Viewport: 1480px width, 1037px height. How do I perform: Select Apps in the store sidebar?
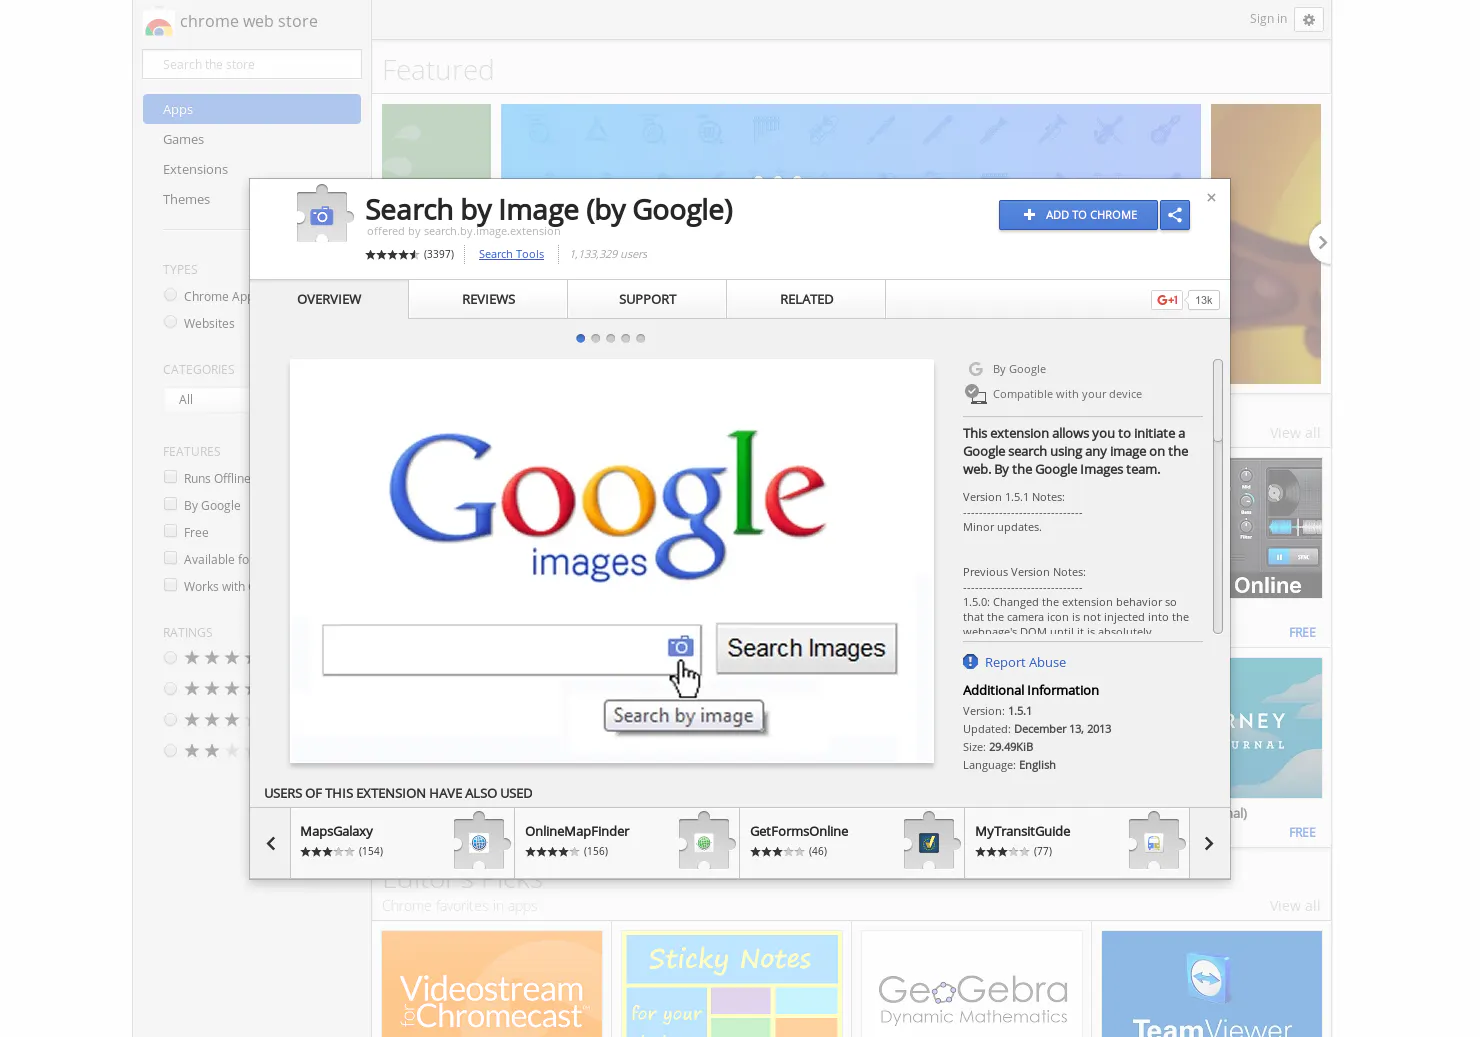252,109
